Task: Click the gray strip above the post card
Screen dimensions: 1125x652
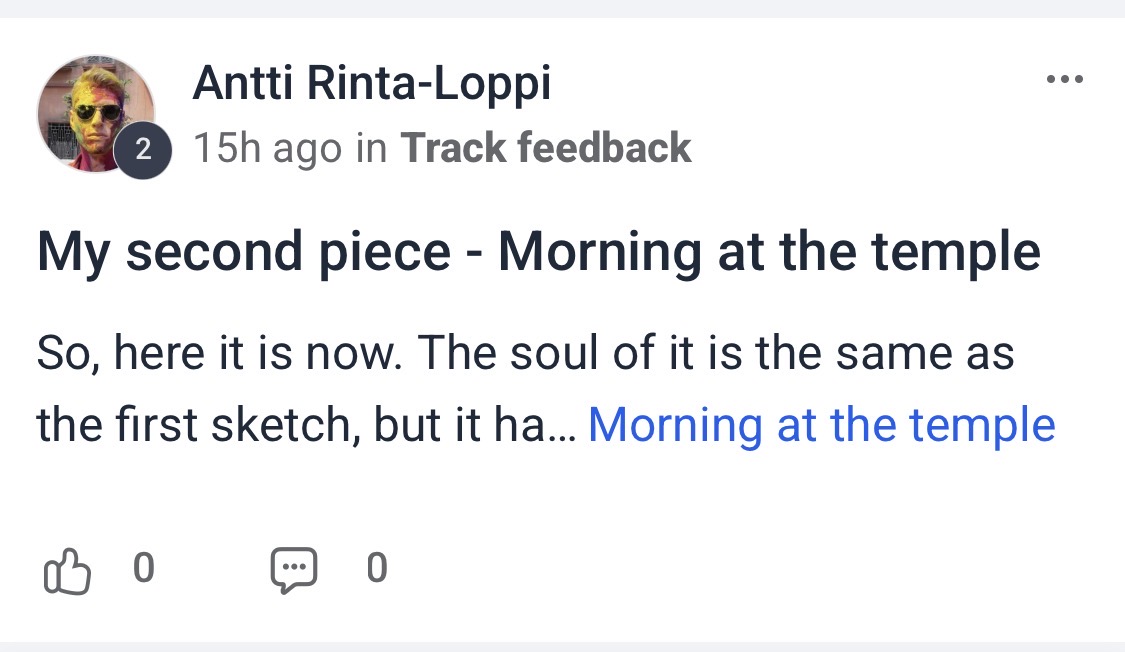Action: [562, 8]
